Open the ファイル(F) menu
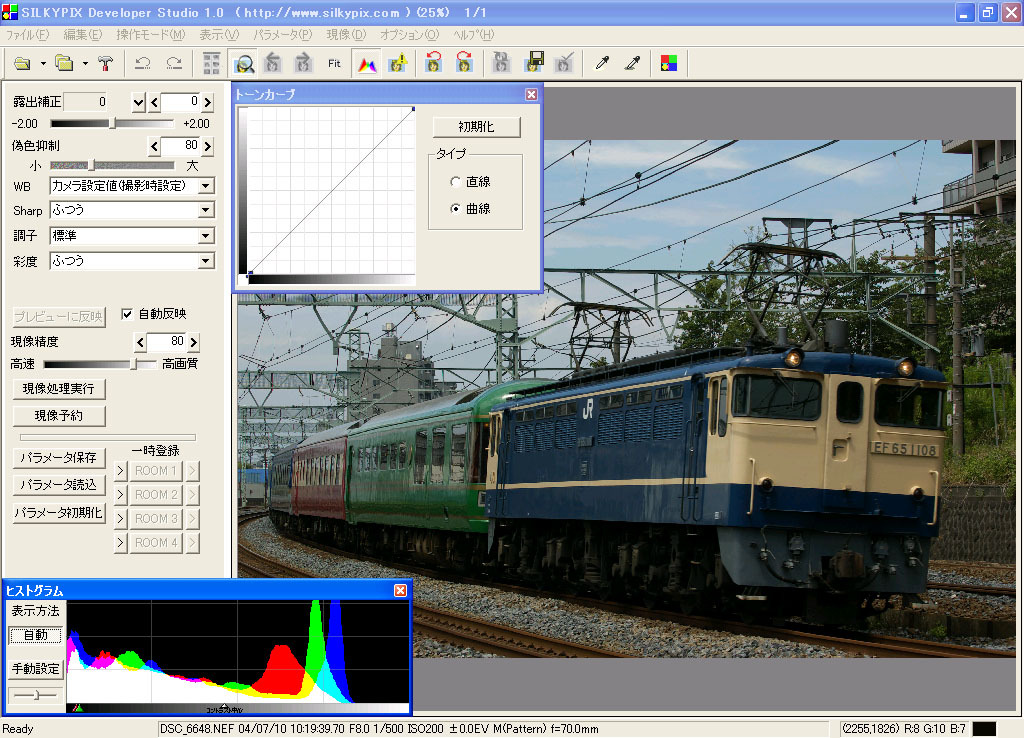The image size is (1024, 738). [x=27, y=35]
